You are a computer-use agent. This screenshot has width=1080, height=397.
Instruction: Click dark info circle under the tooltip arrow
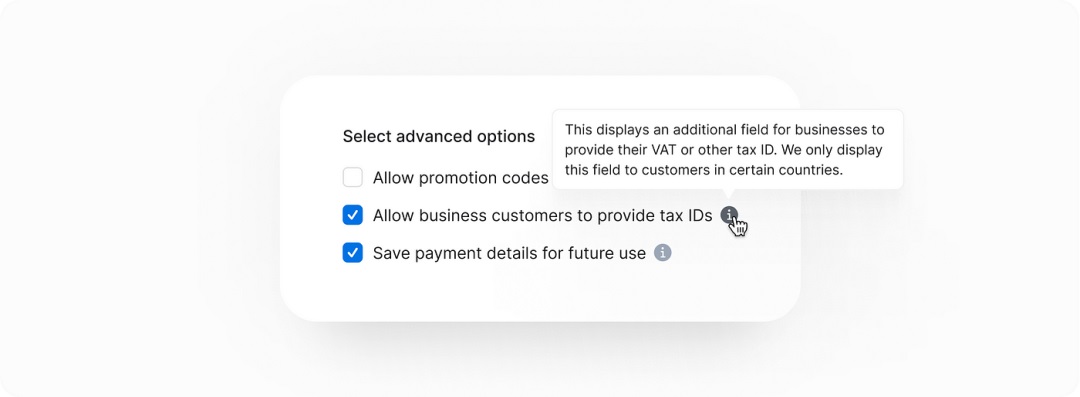729,215
